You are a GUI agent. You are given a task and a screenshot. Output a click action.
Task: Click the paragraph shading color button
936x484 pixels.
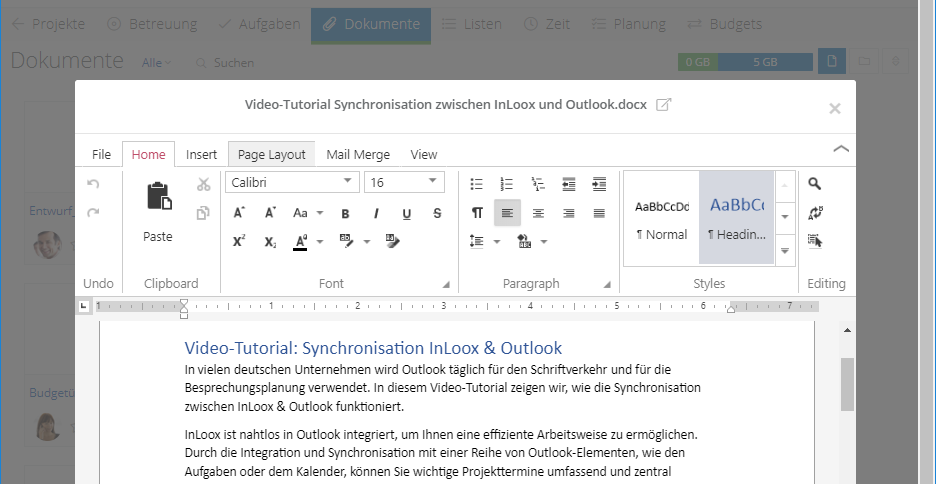[x=525, y=242]
